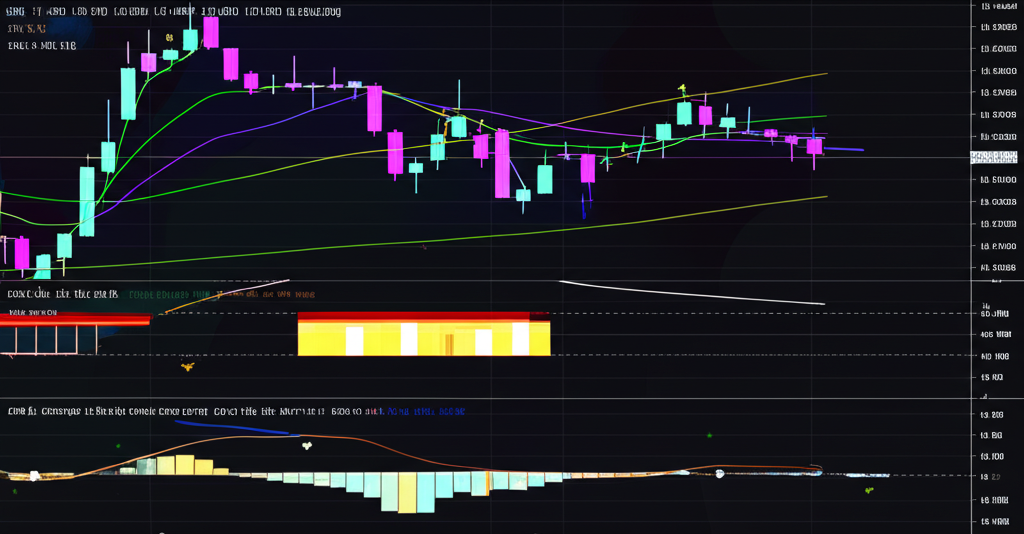Click the yellow arrow marker above the cyan candle
1024x534 pixels.
682,87
